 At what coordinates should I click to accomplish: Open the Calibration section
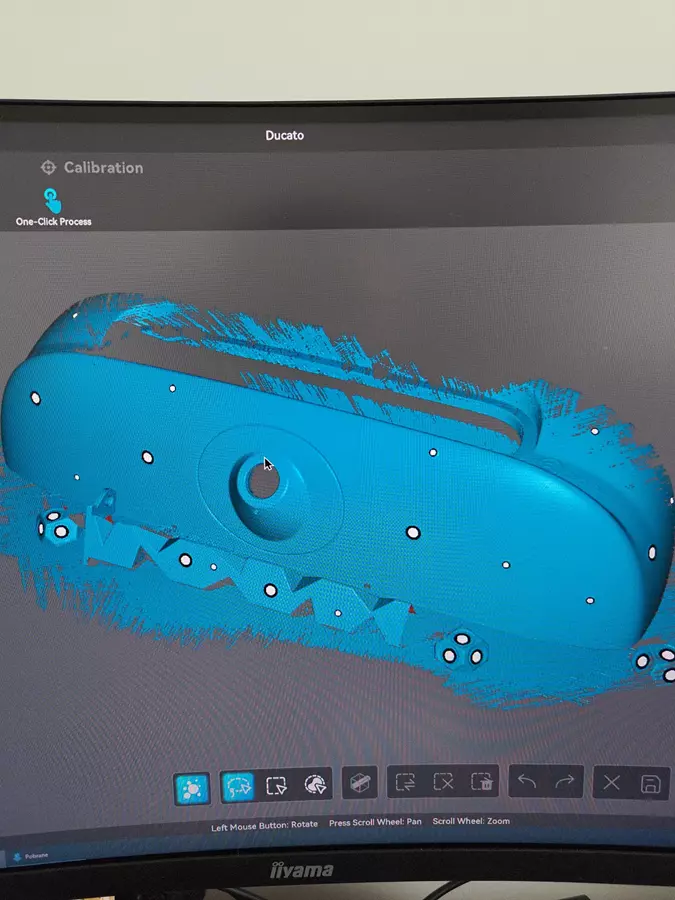pos(92,168)
